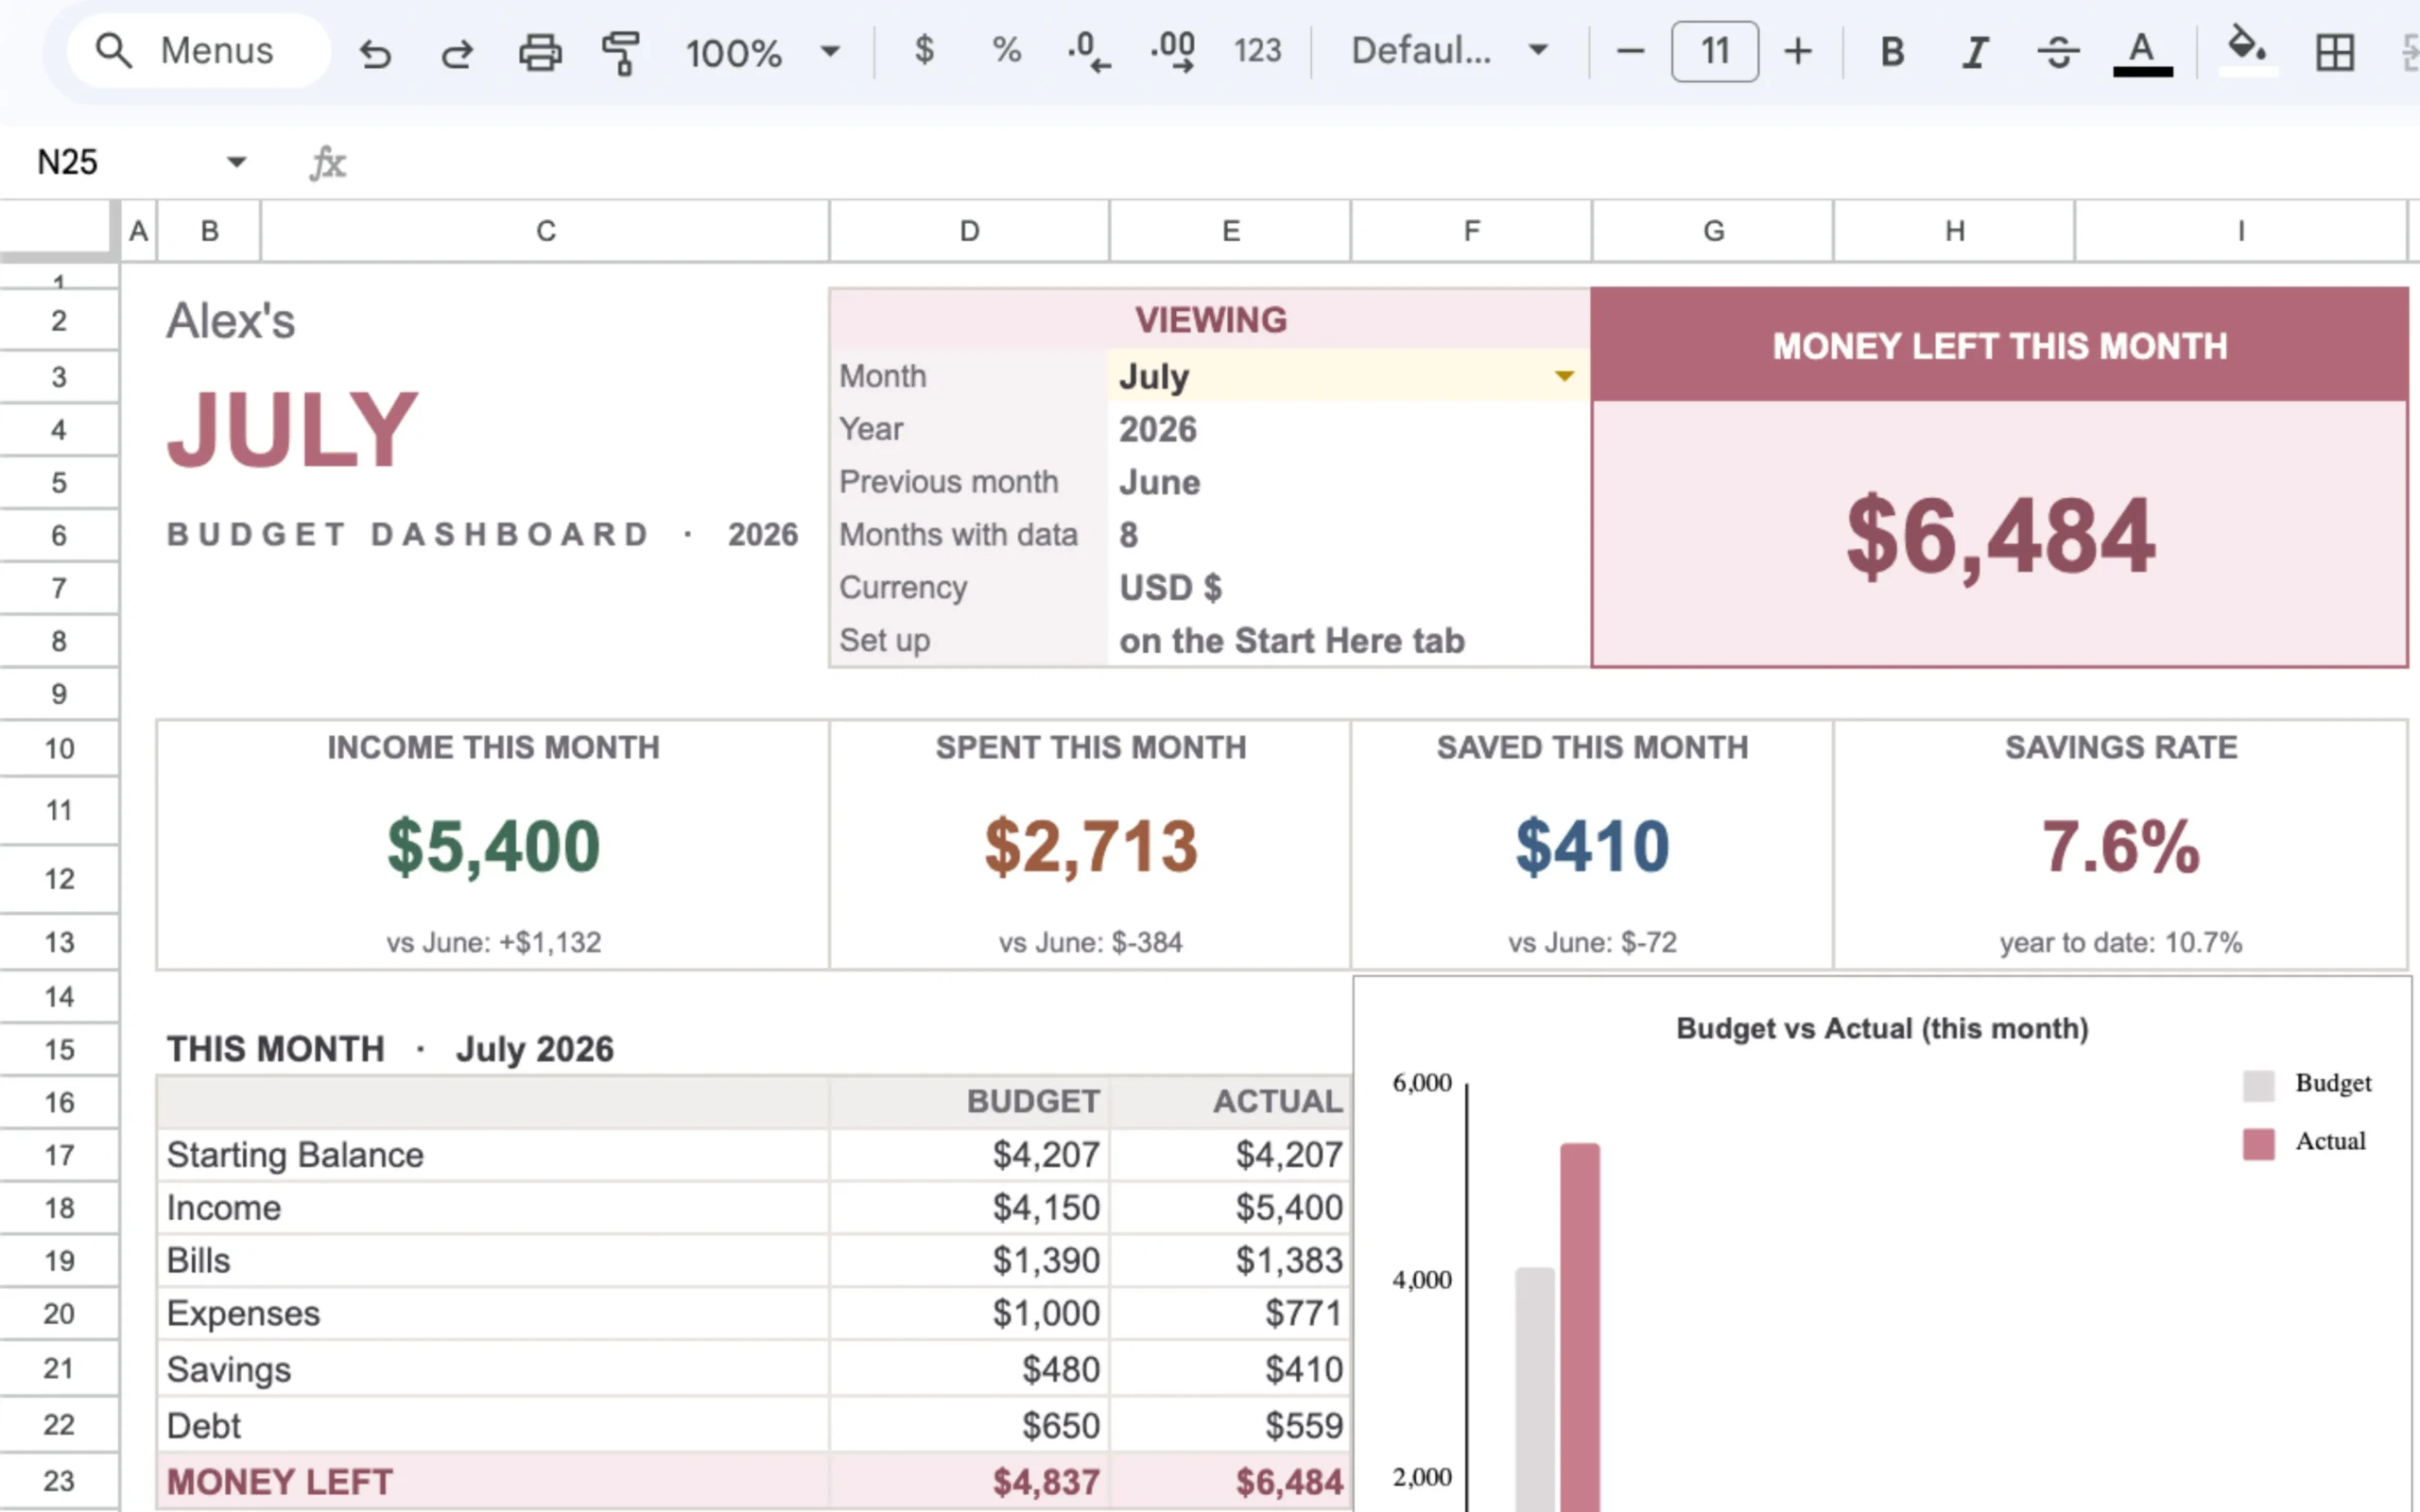Click the $2,713 spent figure
Screen dimensions: 2420x1512
[x=1090, y=846]
